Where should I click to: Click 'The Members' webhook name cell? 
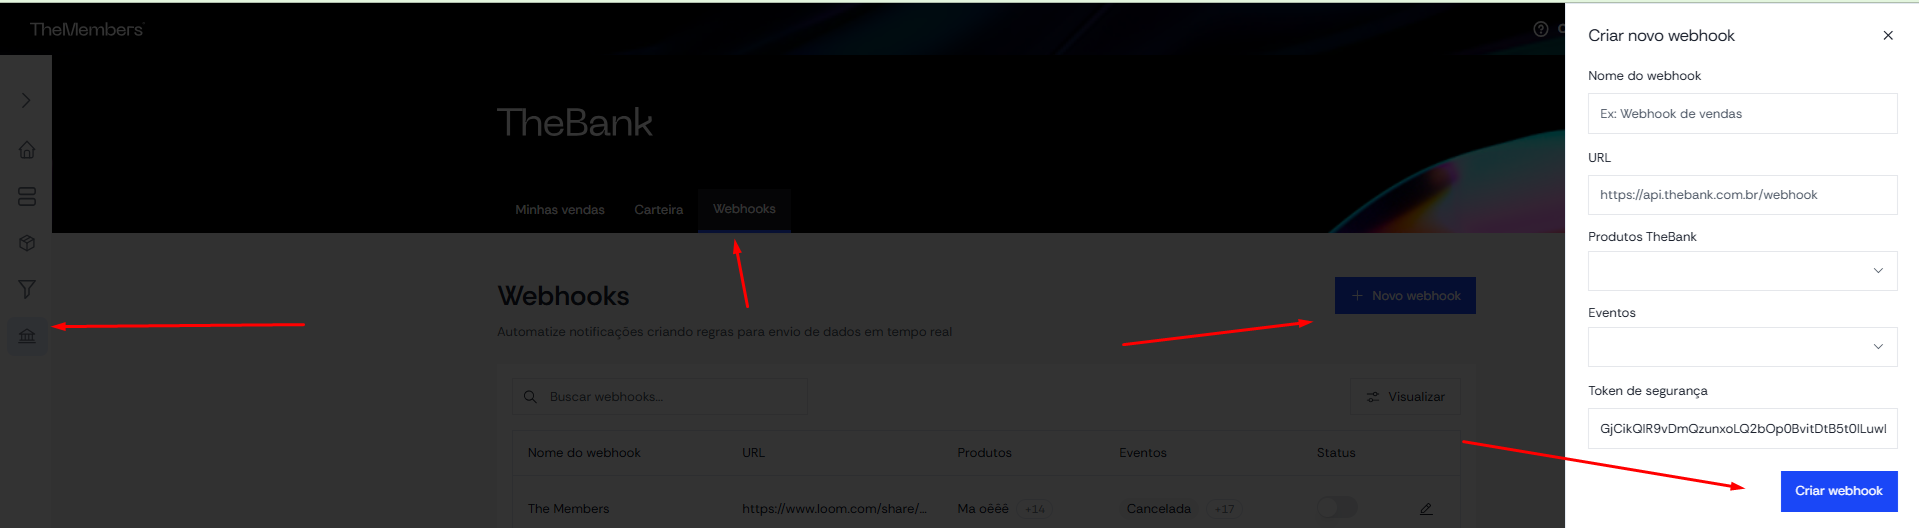pos(568,509)
